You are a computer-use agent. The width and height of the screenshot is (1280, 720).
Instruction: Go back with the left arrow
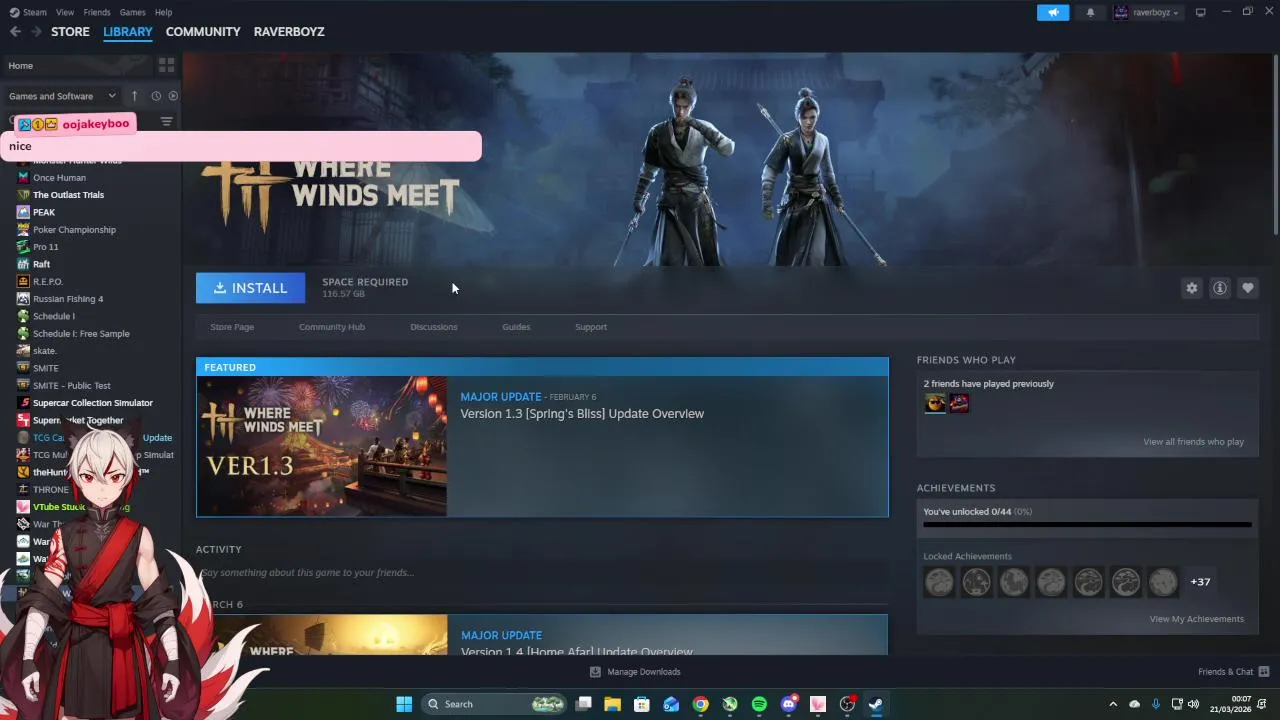[x=15, y=32]
